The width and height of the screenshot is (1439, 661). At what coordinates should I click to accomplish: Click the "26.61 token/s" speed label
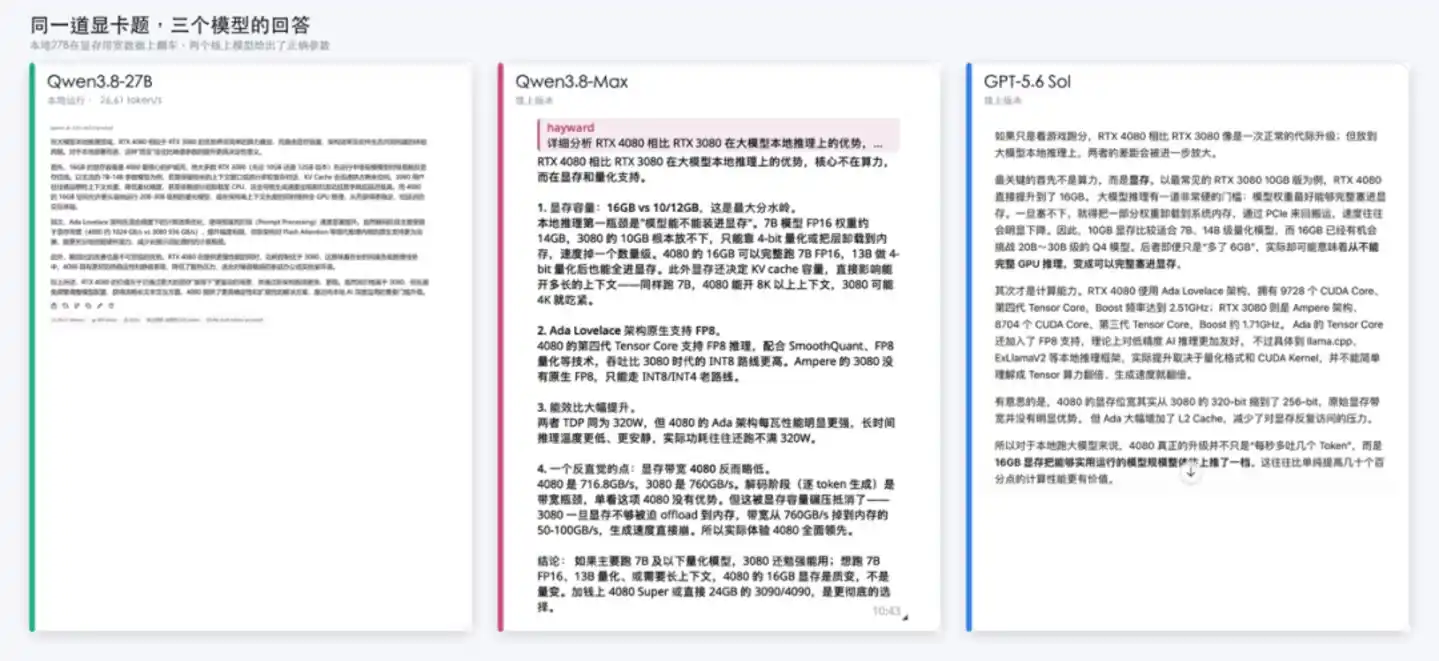pyautogui.click(x=131, y=101)
